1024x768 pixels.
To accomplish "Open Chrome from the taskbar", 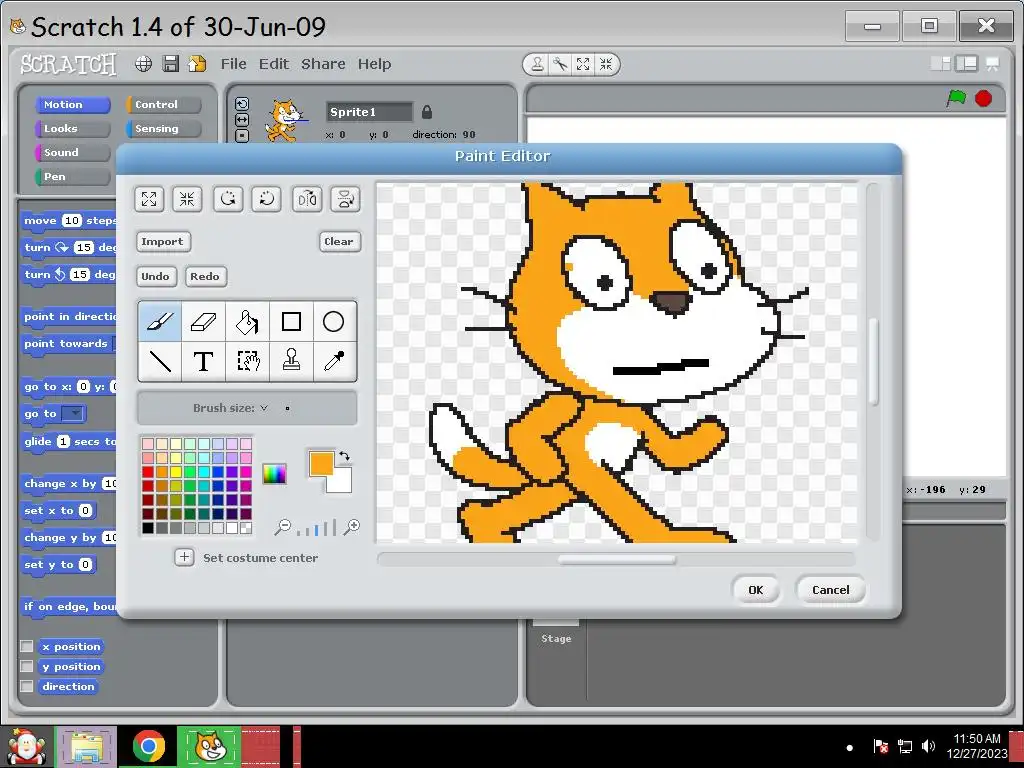I will [x=149, y=746].
